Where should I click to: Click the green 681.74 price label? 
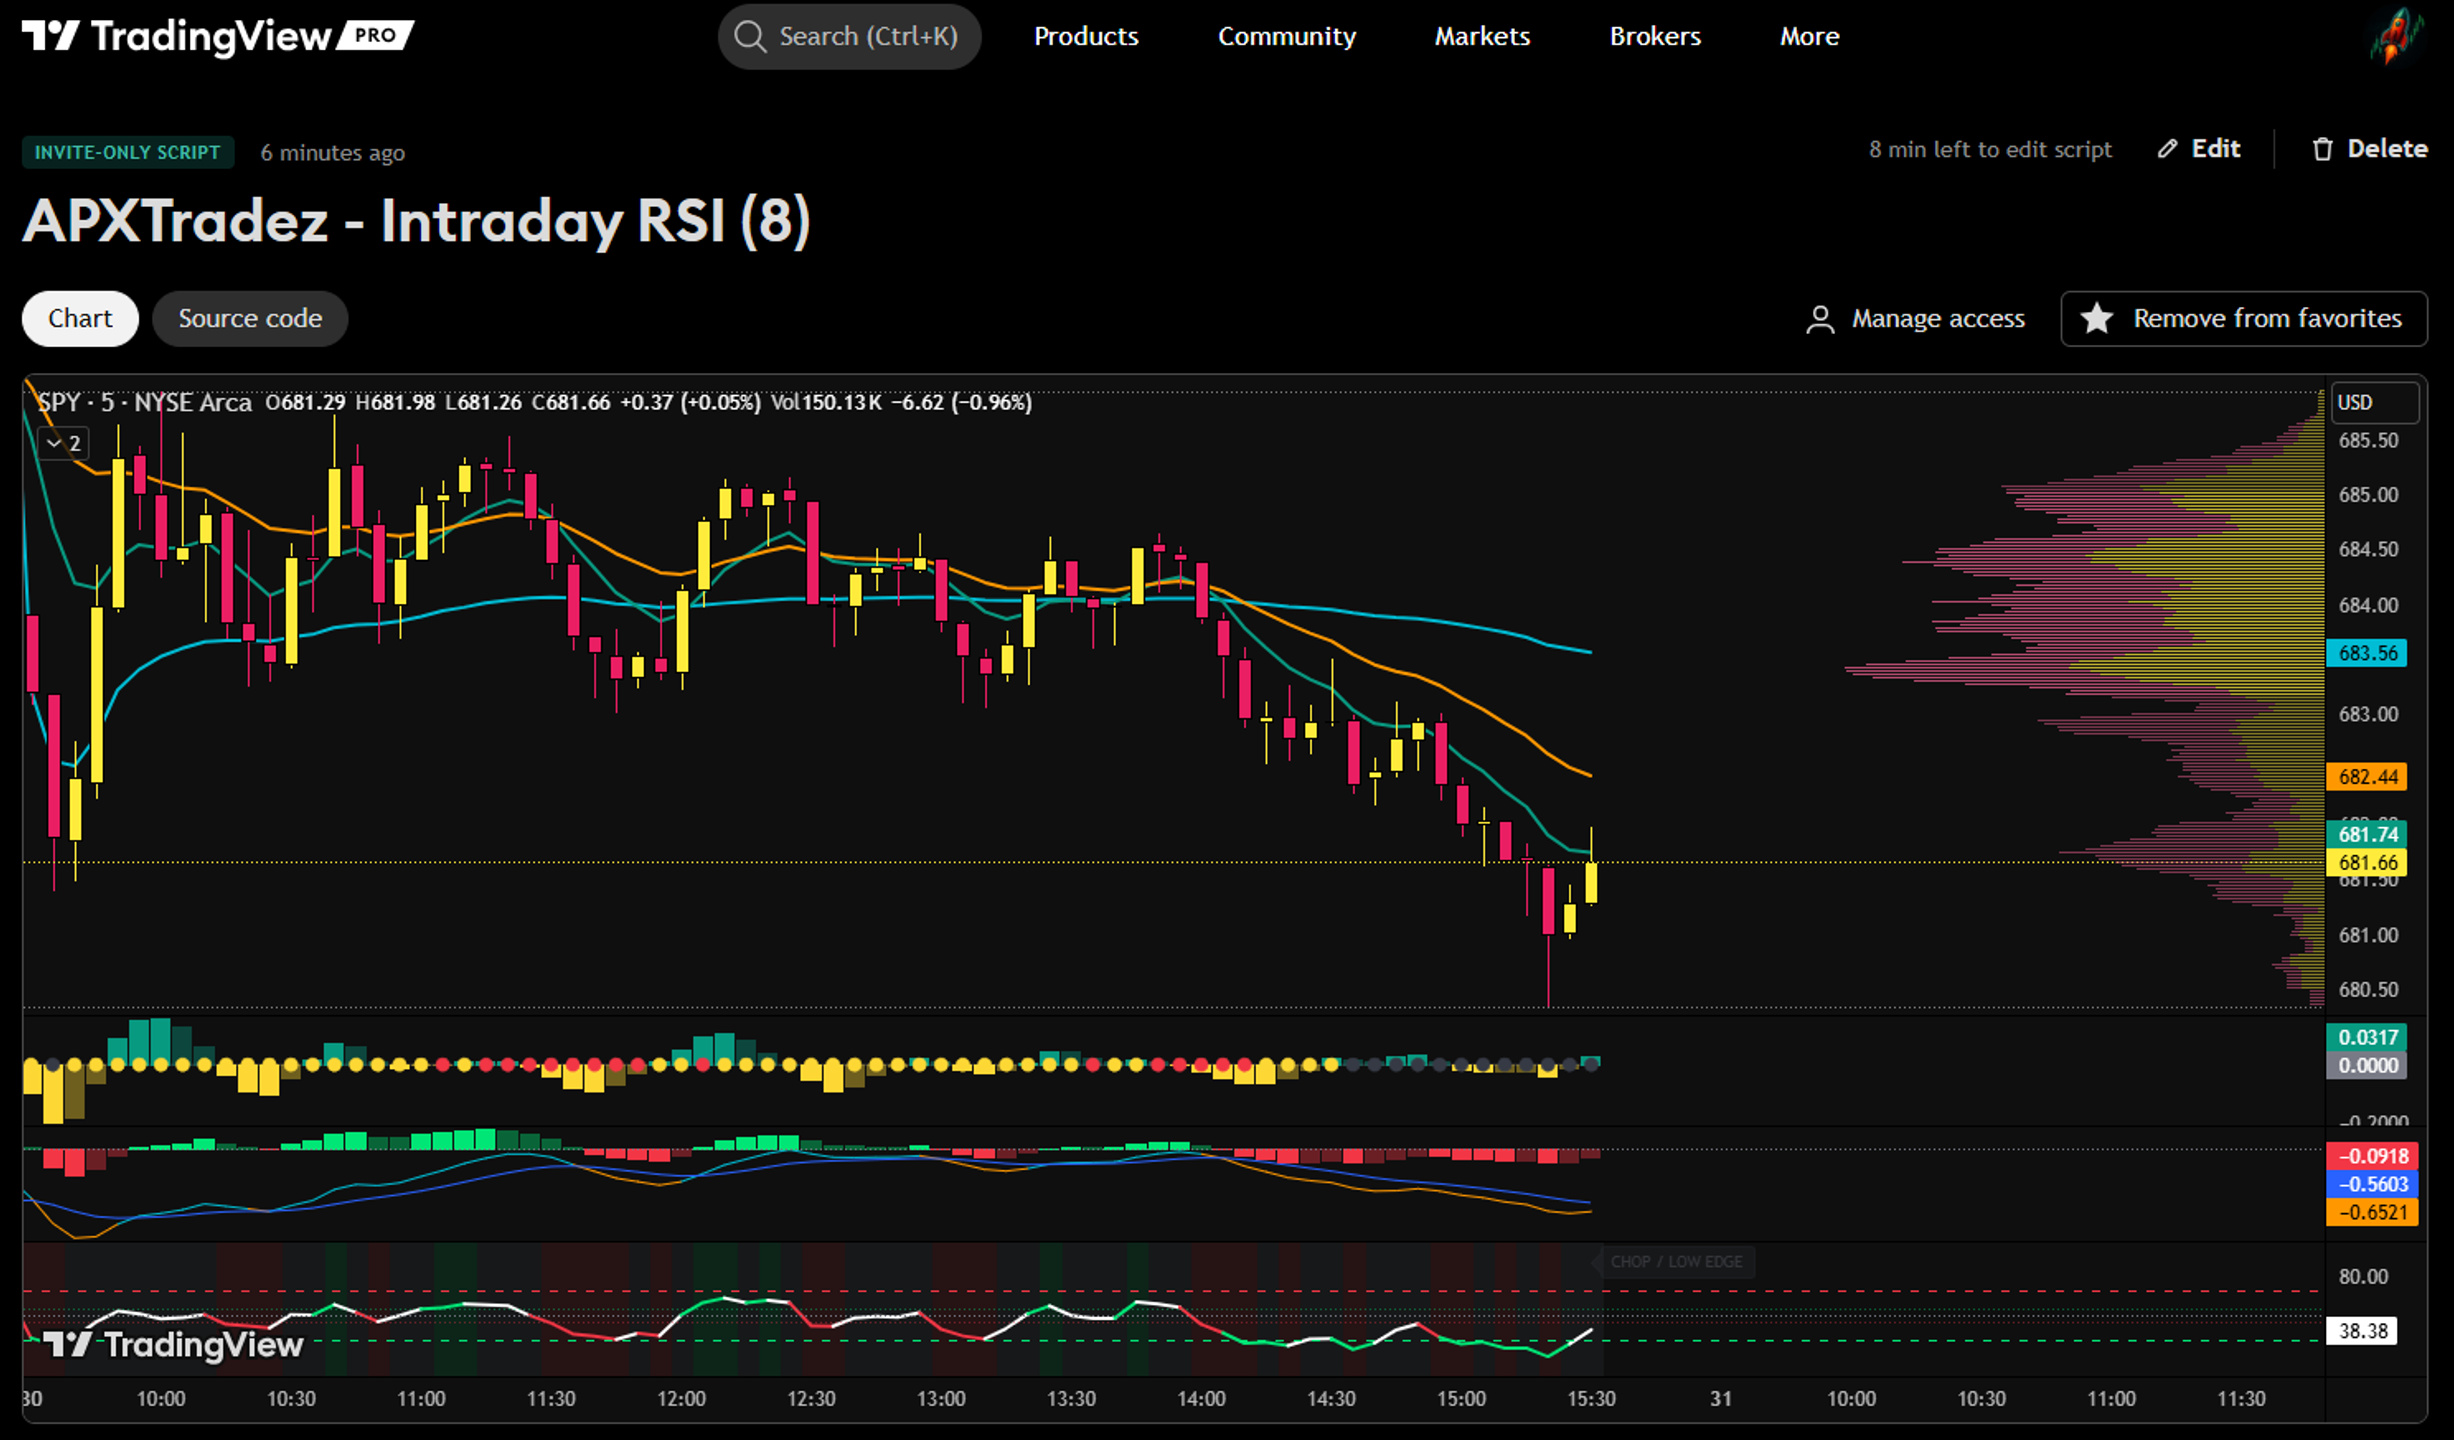2367,834
